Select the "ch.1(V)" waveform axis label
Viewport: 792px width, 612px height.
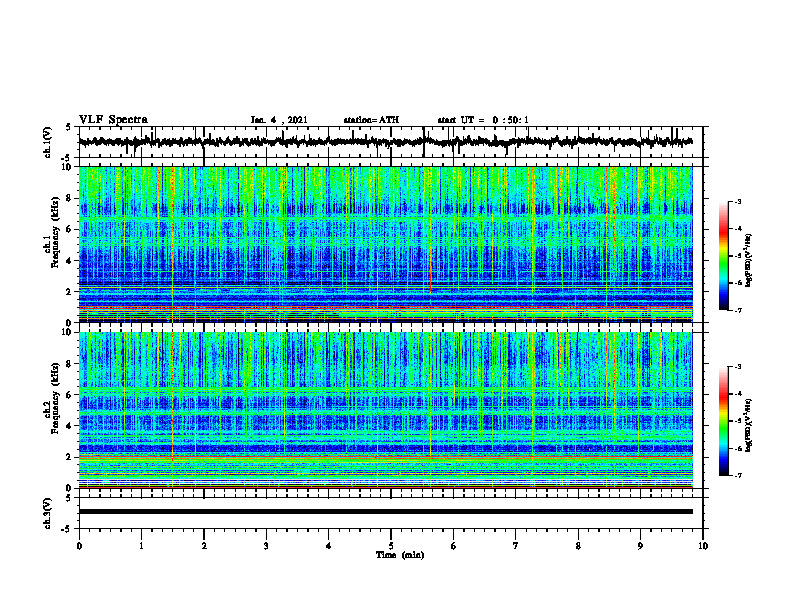pyautogui.click(x=48, y=142)
